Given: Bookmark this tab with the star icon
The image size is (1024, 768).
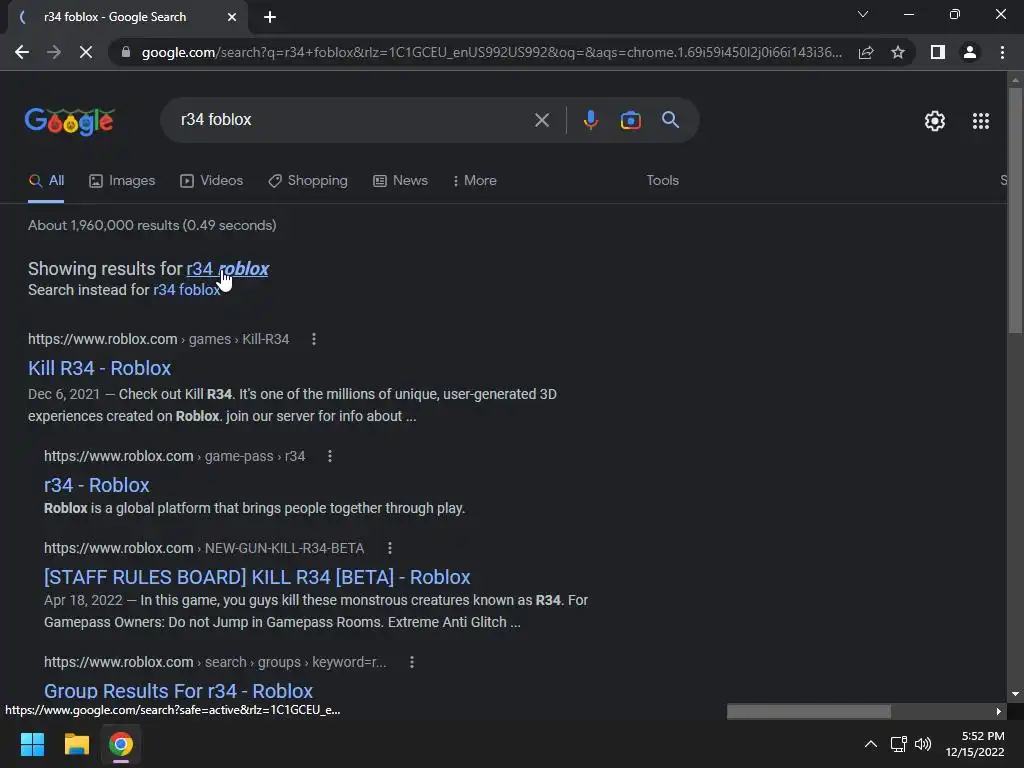Looking at the screenshot, I should pos(898,52).
